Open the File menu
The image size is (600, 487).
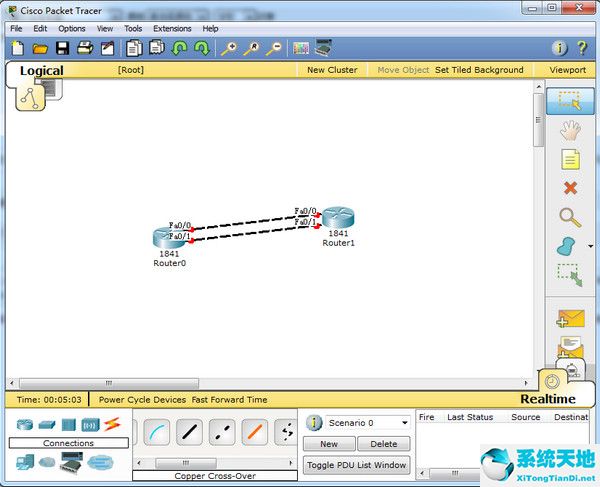click(x=16, y=29)
